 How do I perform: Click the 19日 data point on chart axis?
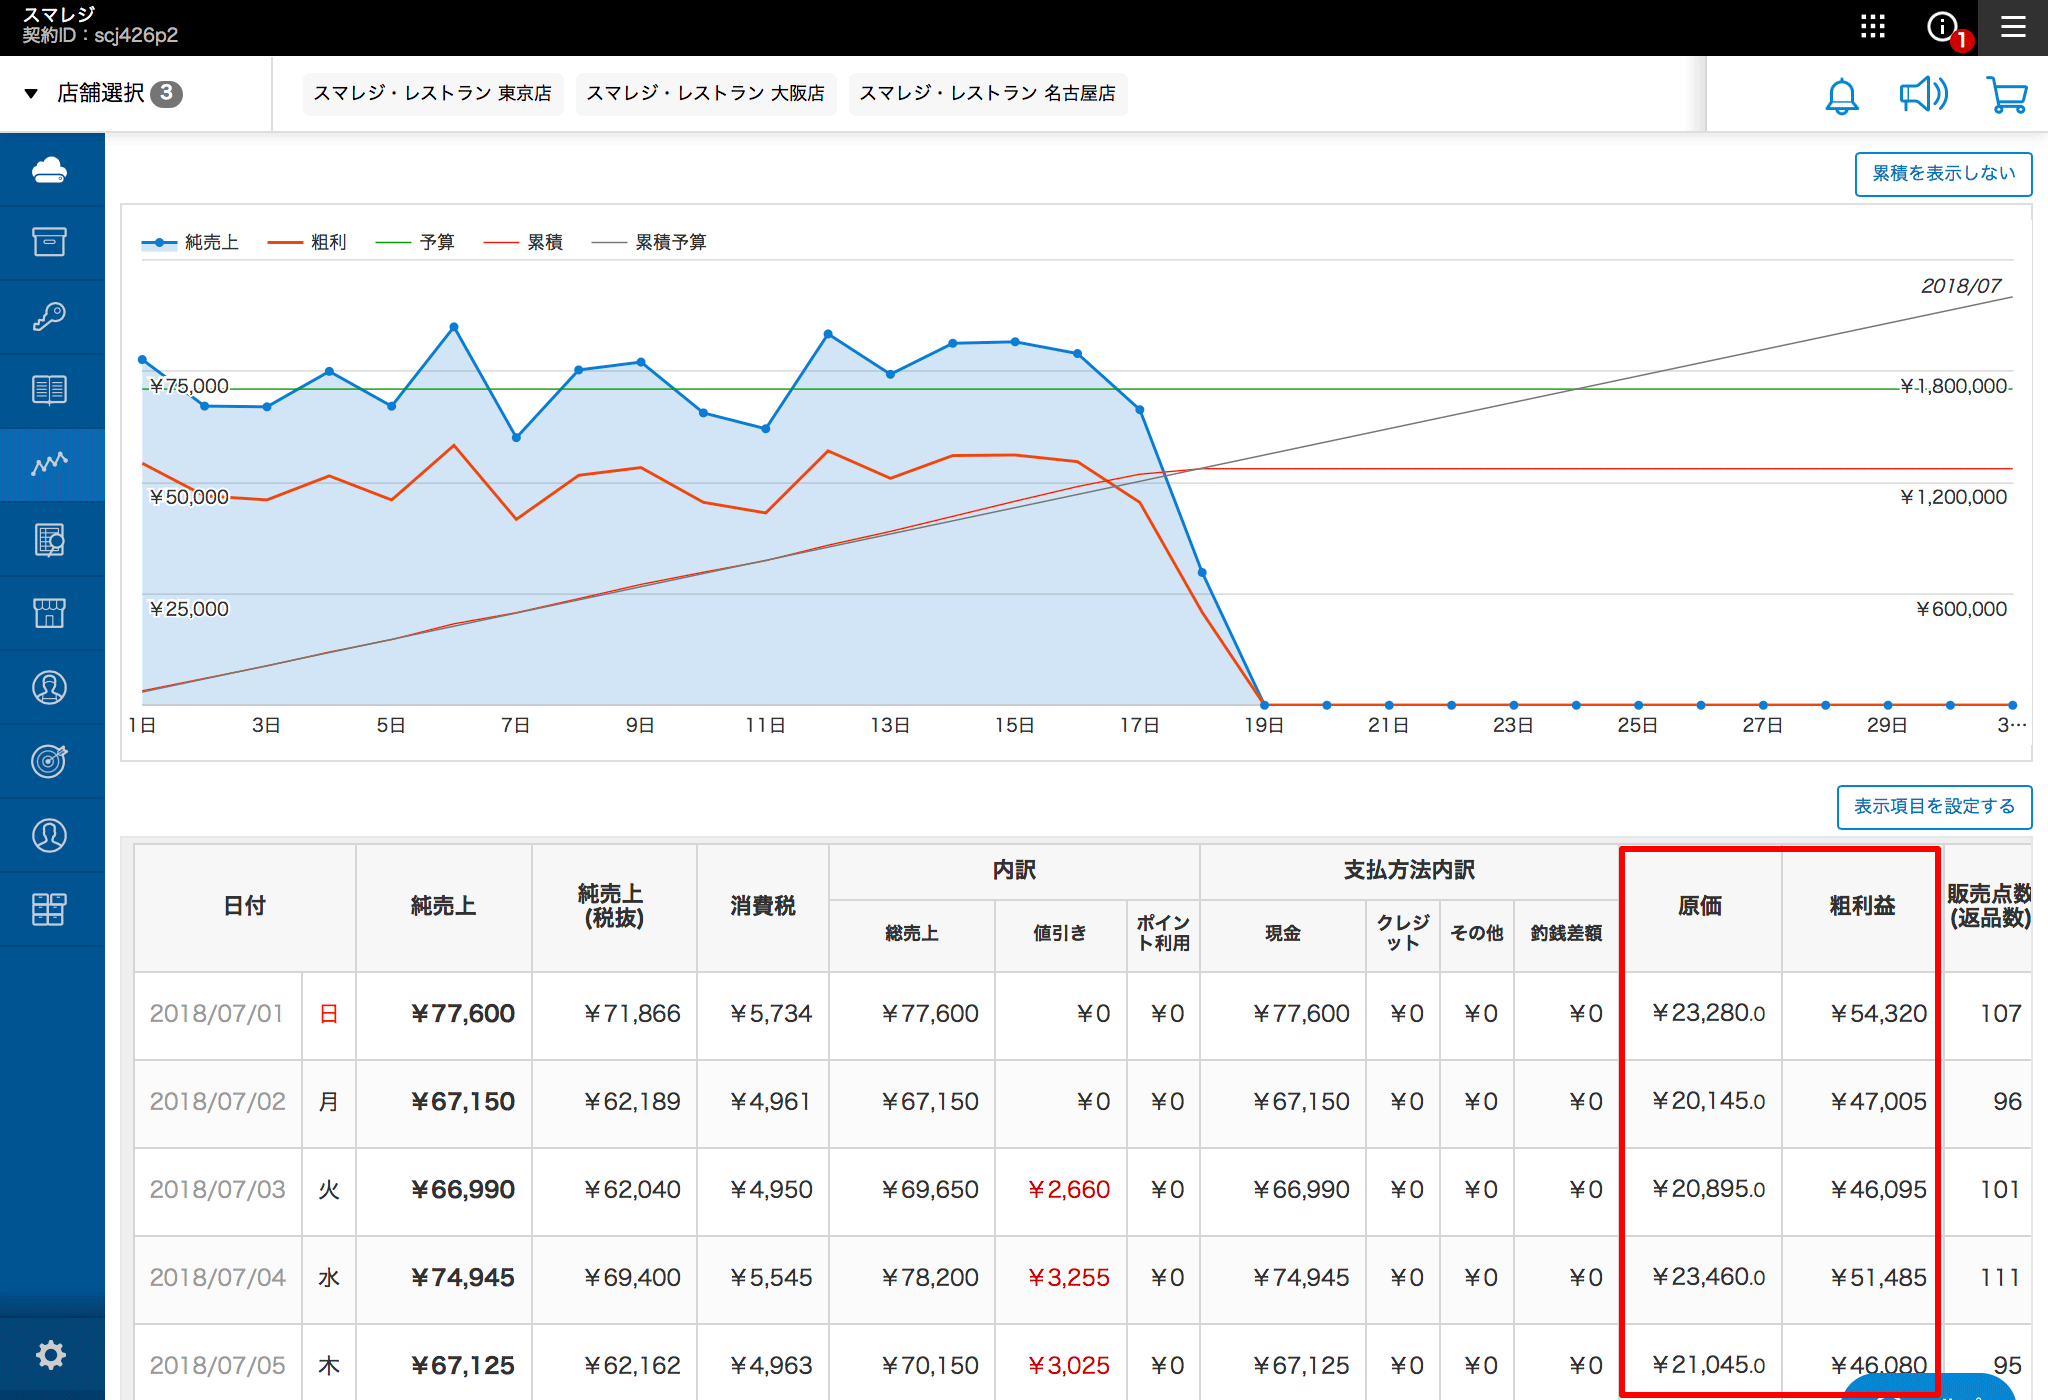coord(1264,706)
